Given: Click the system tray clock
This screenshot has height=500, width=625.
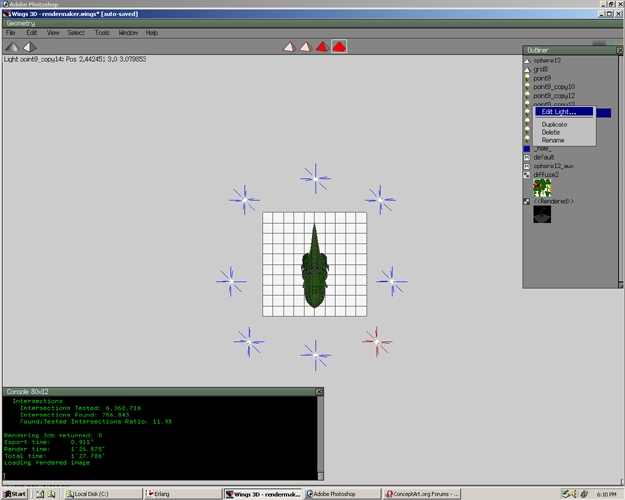Looking at the screenshot, I should coord(607,494).
